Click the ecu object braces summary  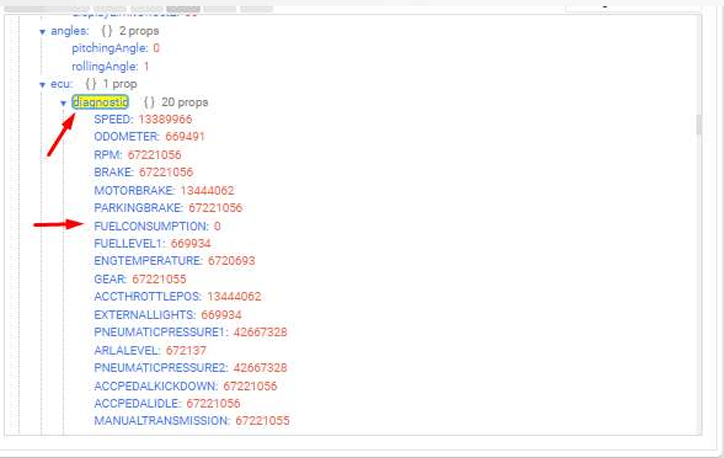[x=92, y=84]
